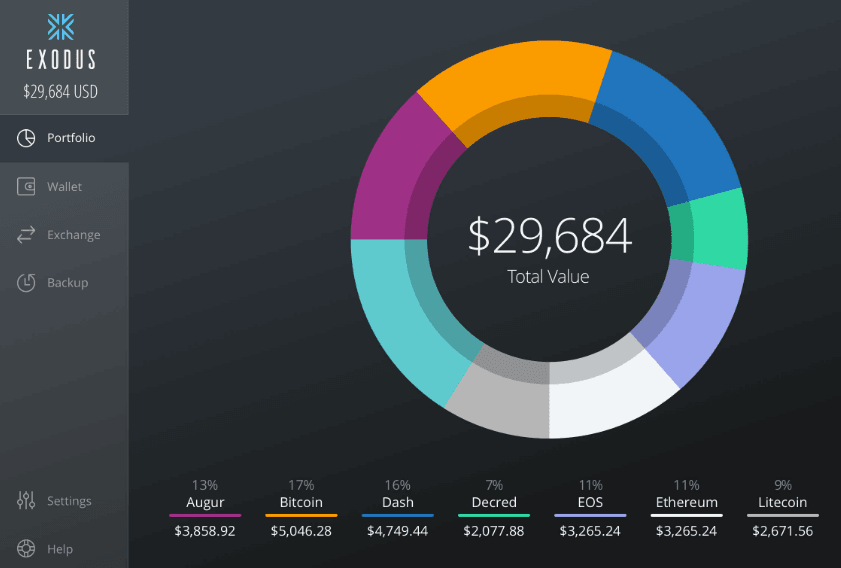The height and width of the screenshot is (568, 841).
Task: Click the 7% percentage above Decred
Action: pyautogui.click(x=494, y=485)
